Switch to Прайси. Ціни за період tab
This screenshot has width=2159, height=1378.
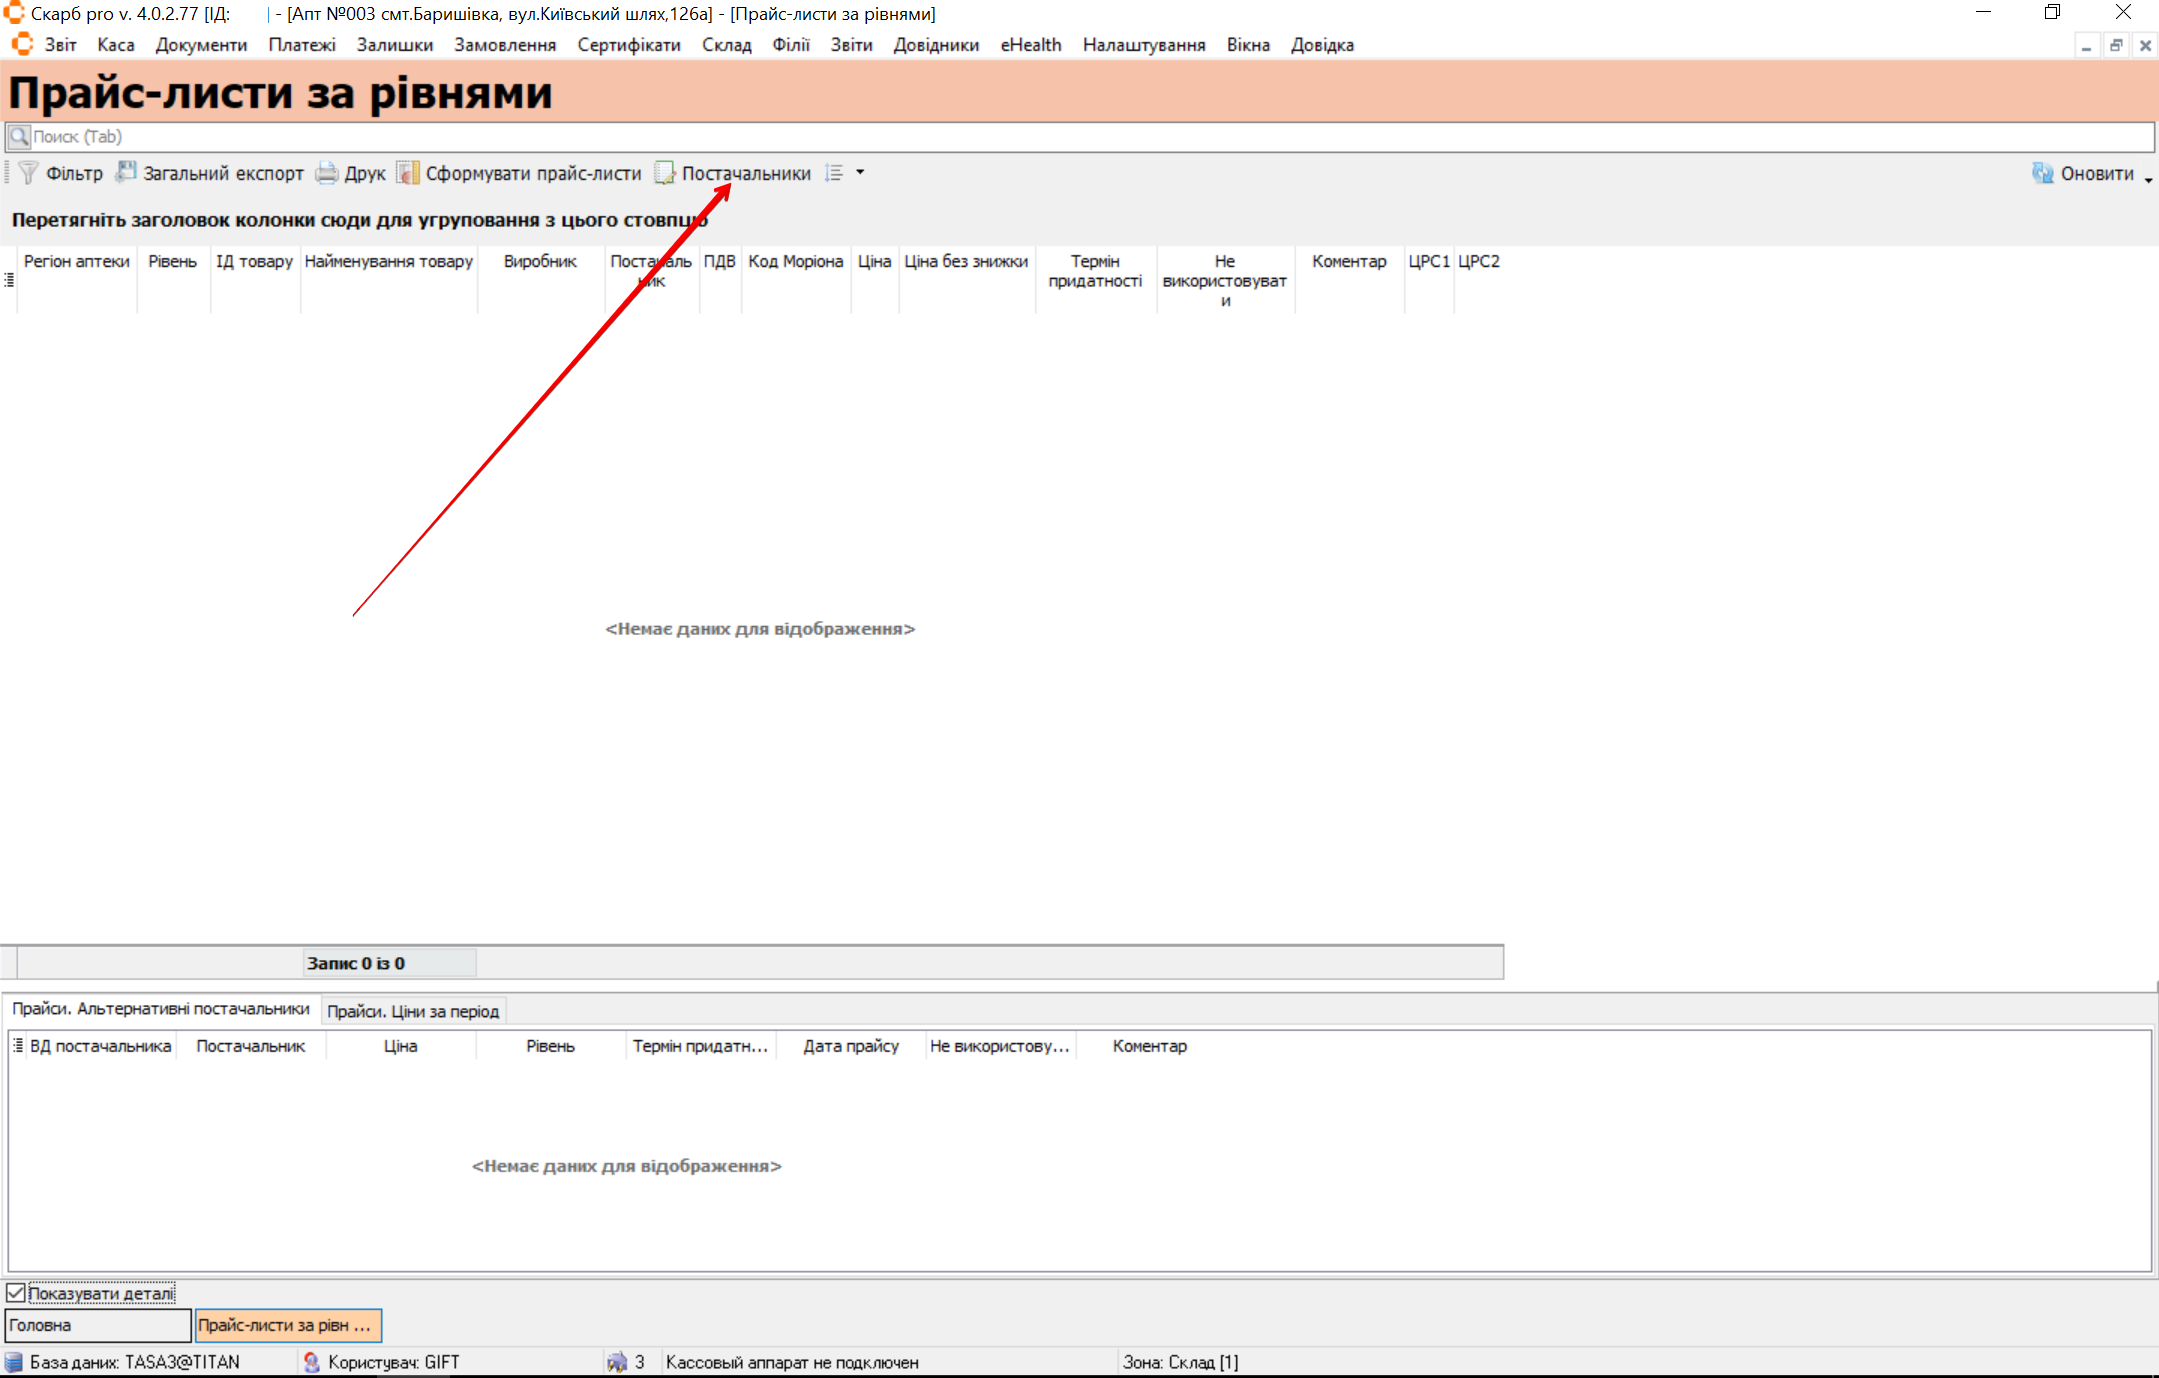pos(413,1011)
